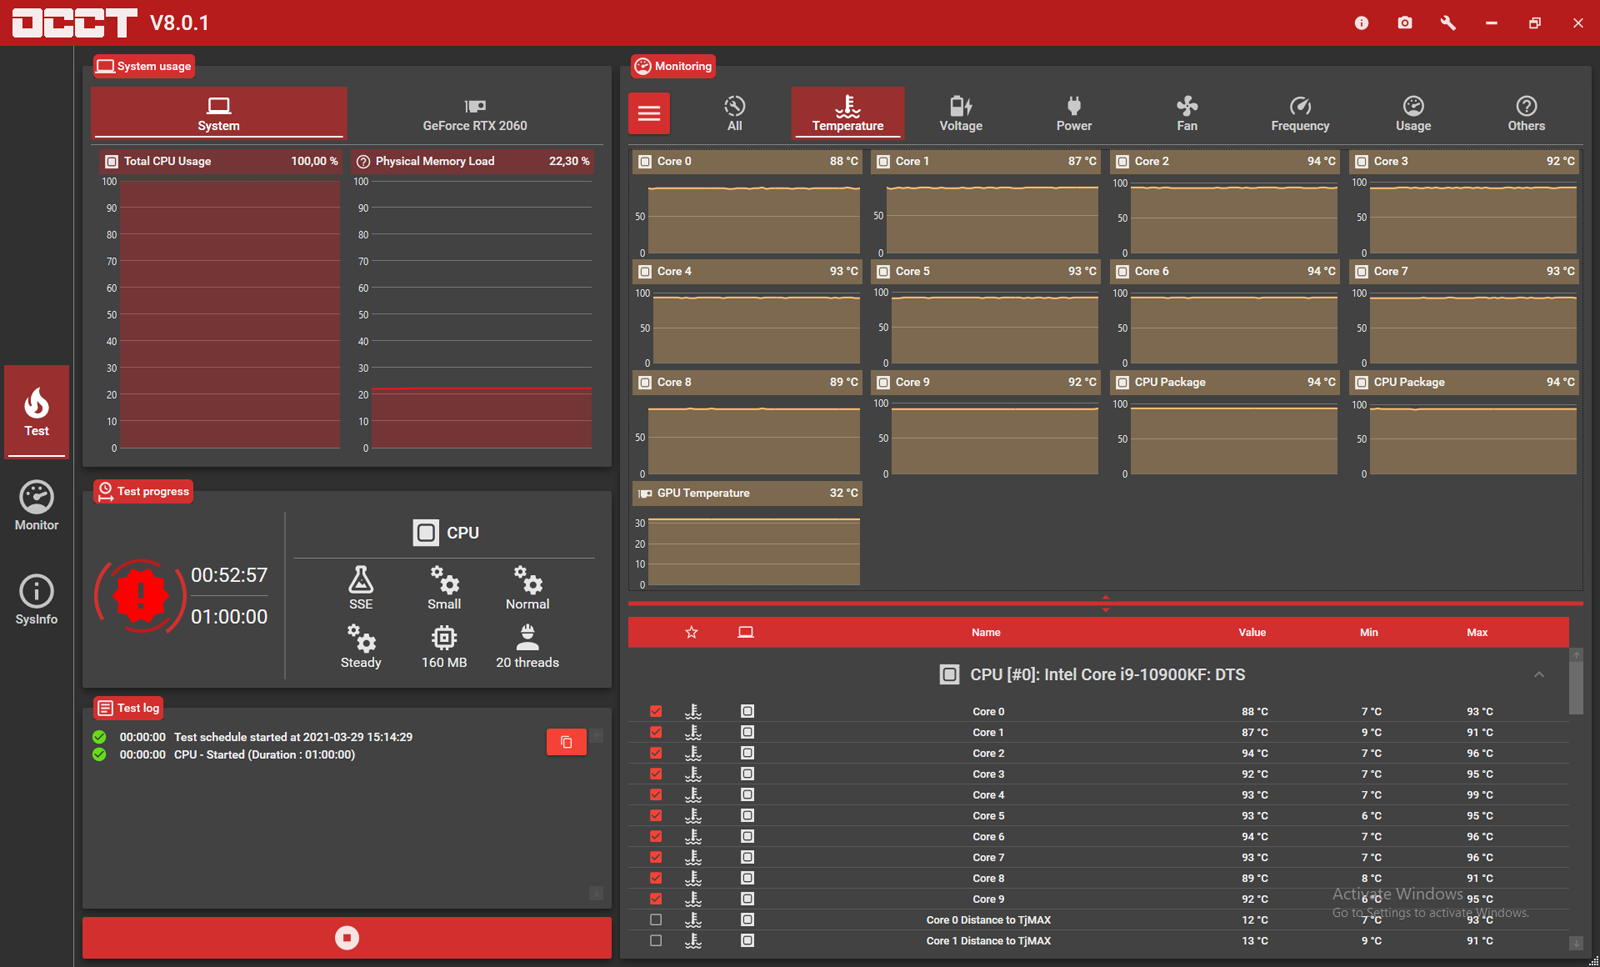This screenshot has width=1600, height=967.
Task: Collapse the monitoring graphs divider arrow
Action: [x=1105, y=603]
